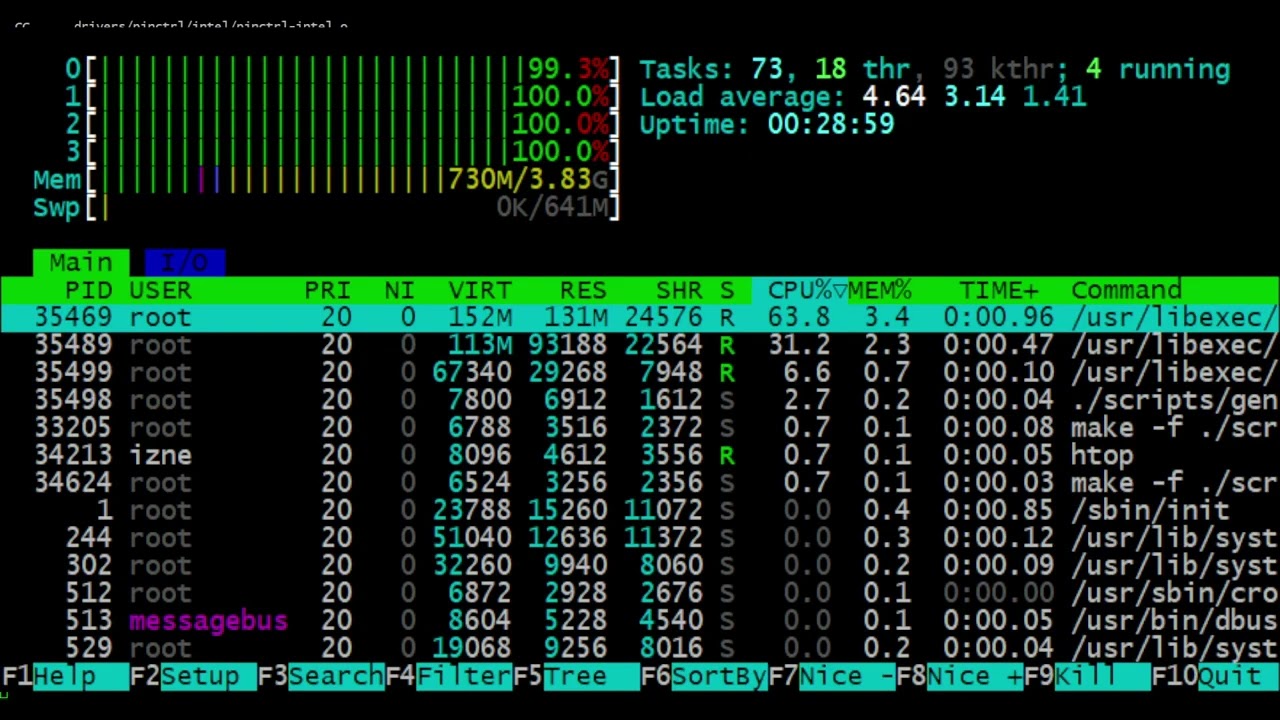This screenshot has height=720, width=1280.
Task: Sort by the S state column header
Action: point(727,290)
